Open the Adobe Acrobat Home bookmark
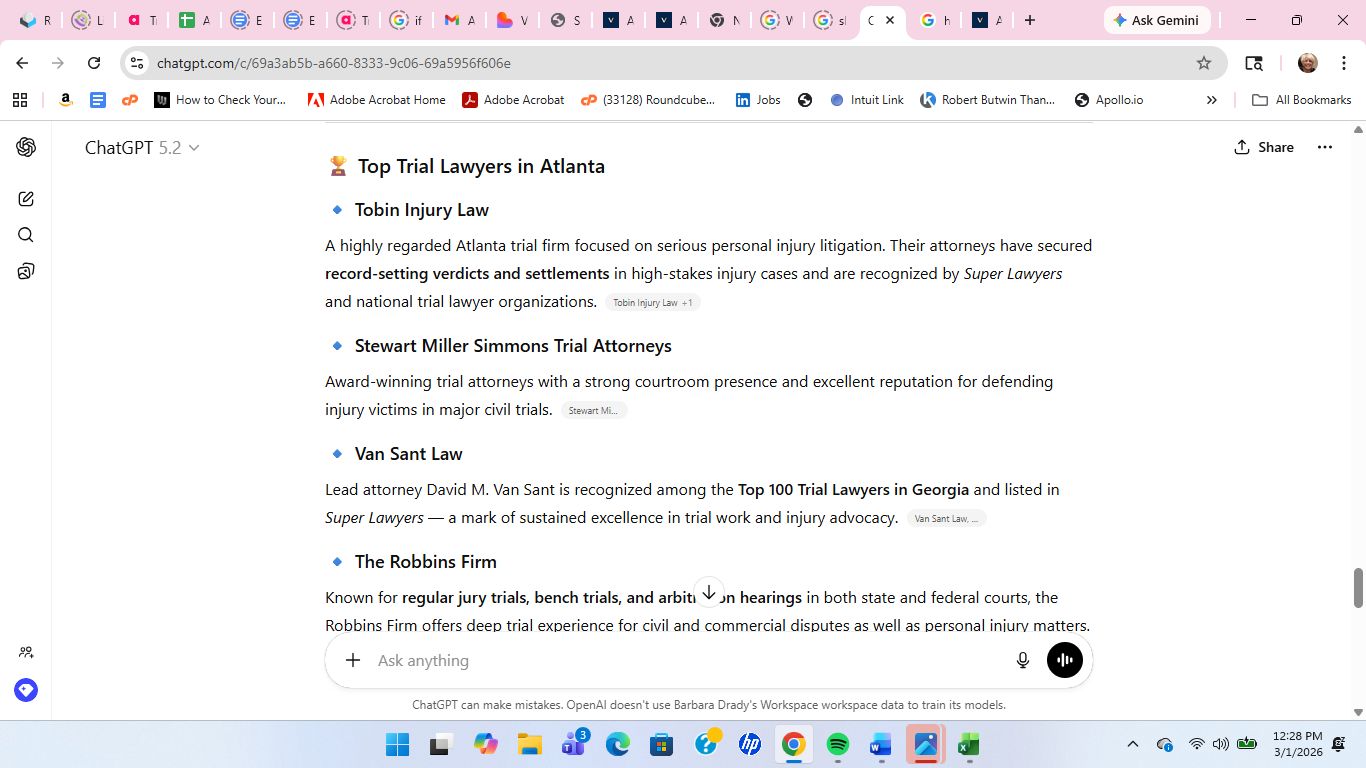1366x768 pixels. coord(376,100)
